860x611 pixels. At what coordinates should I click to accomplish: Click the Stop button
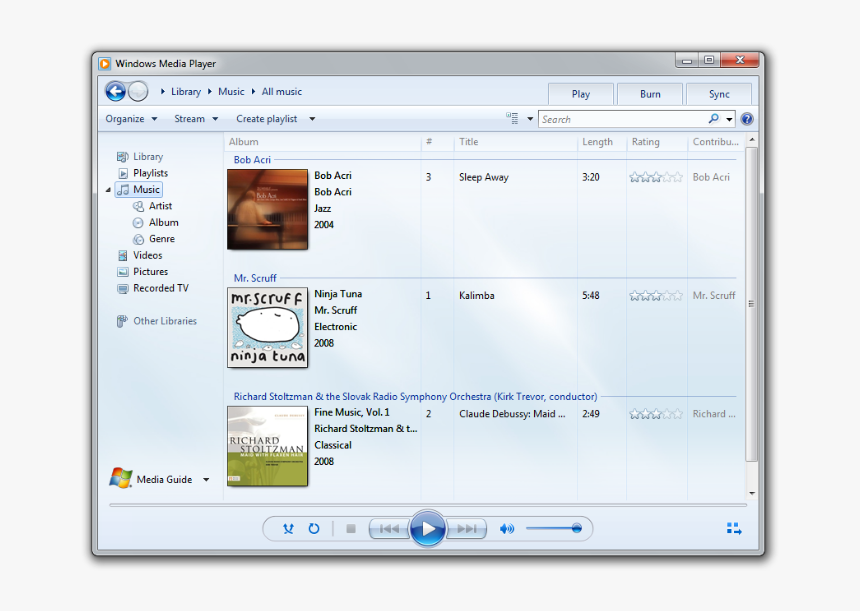[351, 529]
